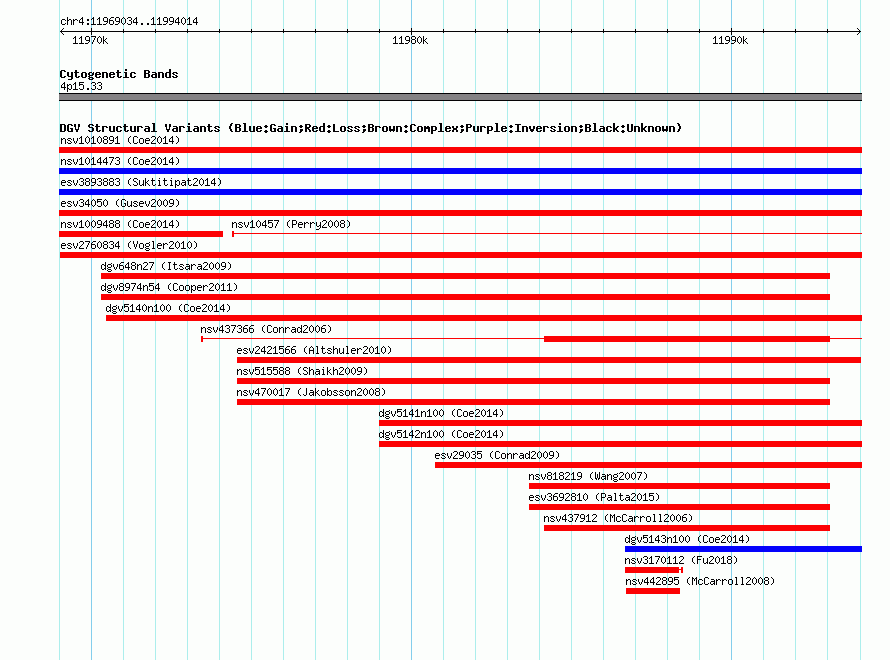Click the 11970k ruler position label
The image size is (890, 660).
90,40
